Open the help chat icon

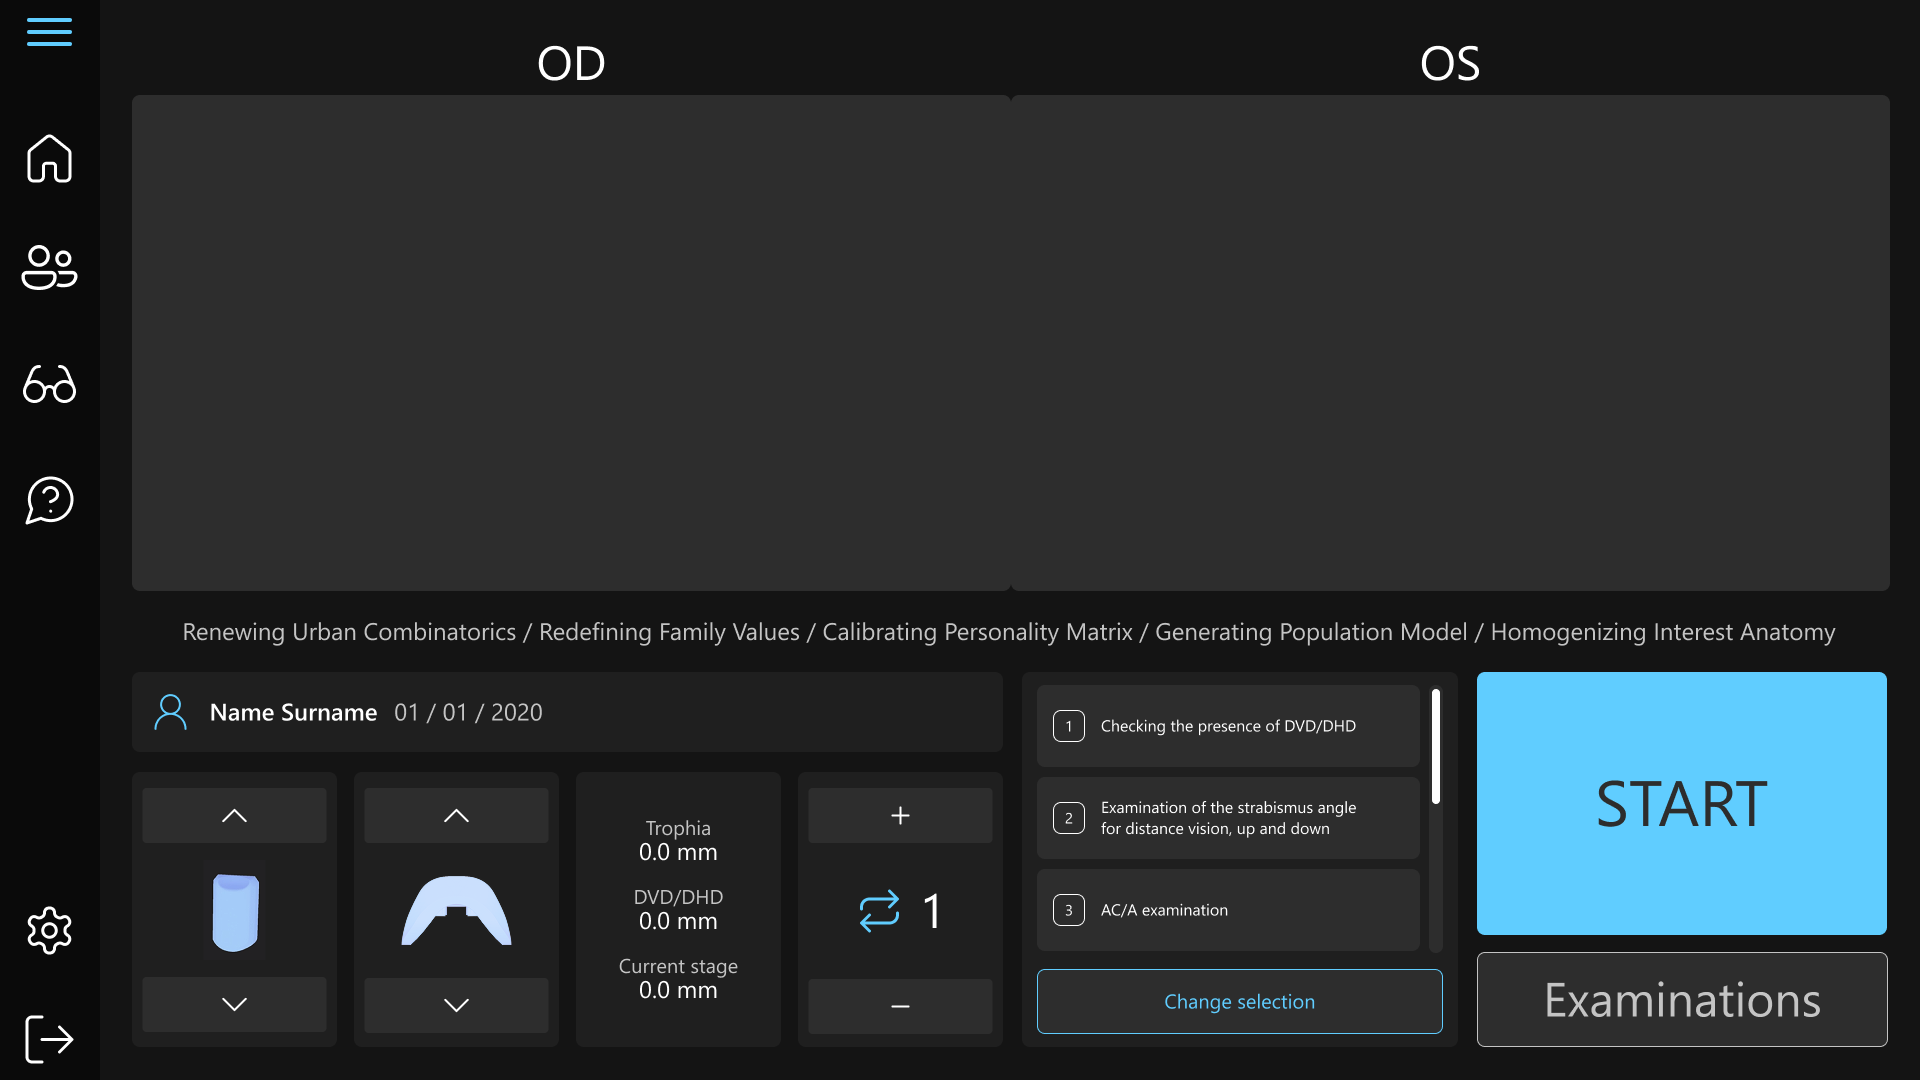coord(49,500)
